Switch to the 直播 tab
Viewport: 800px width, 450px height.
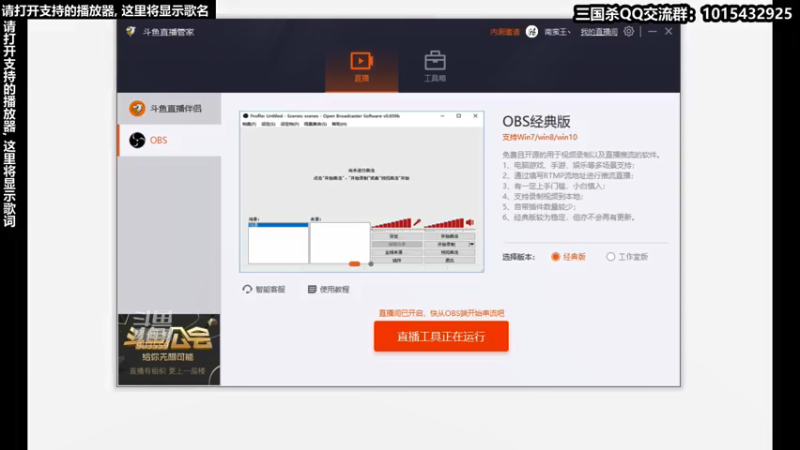361,67
